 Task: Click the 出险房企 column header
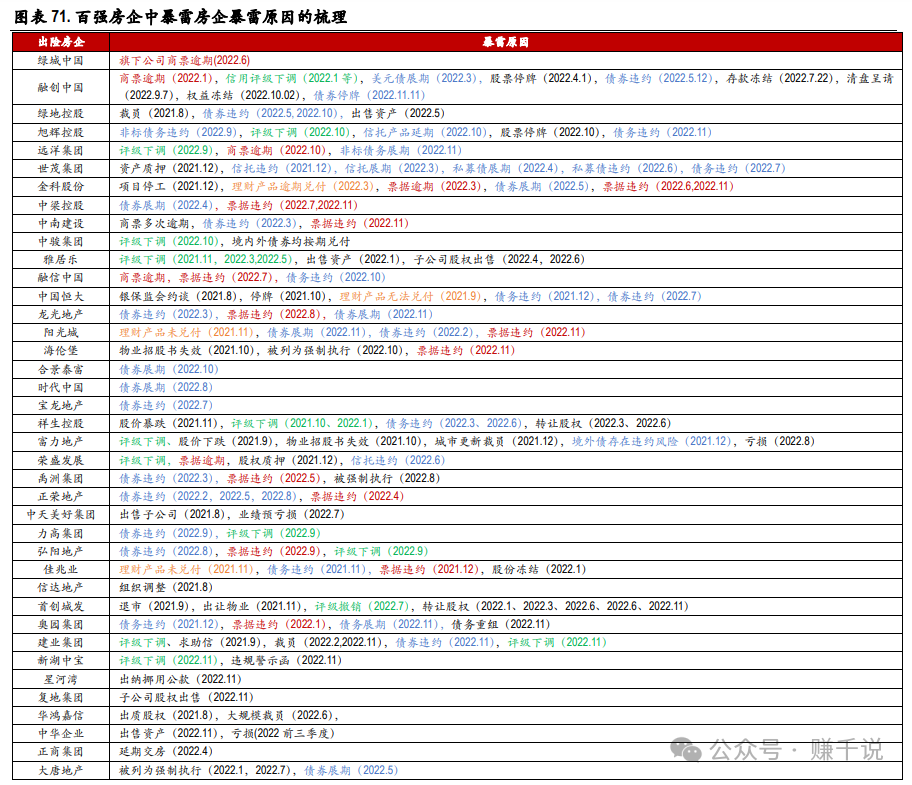(61, 42)
